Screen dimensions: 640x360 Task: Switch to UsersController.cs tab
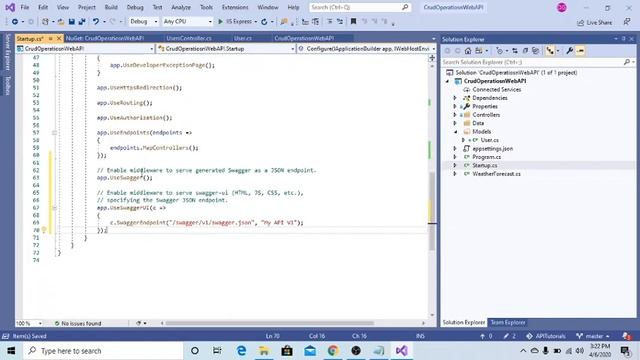click(189, 38)
